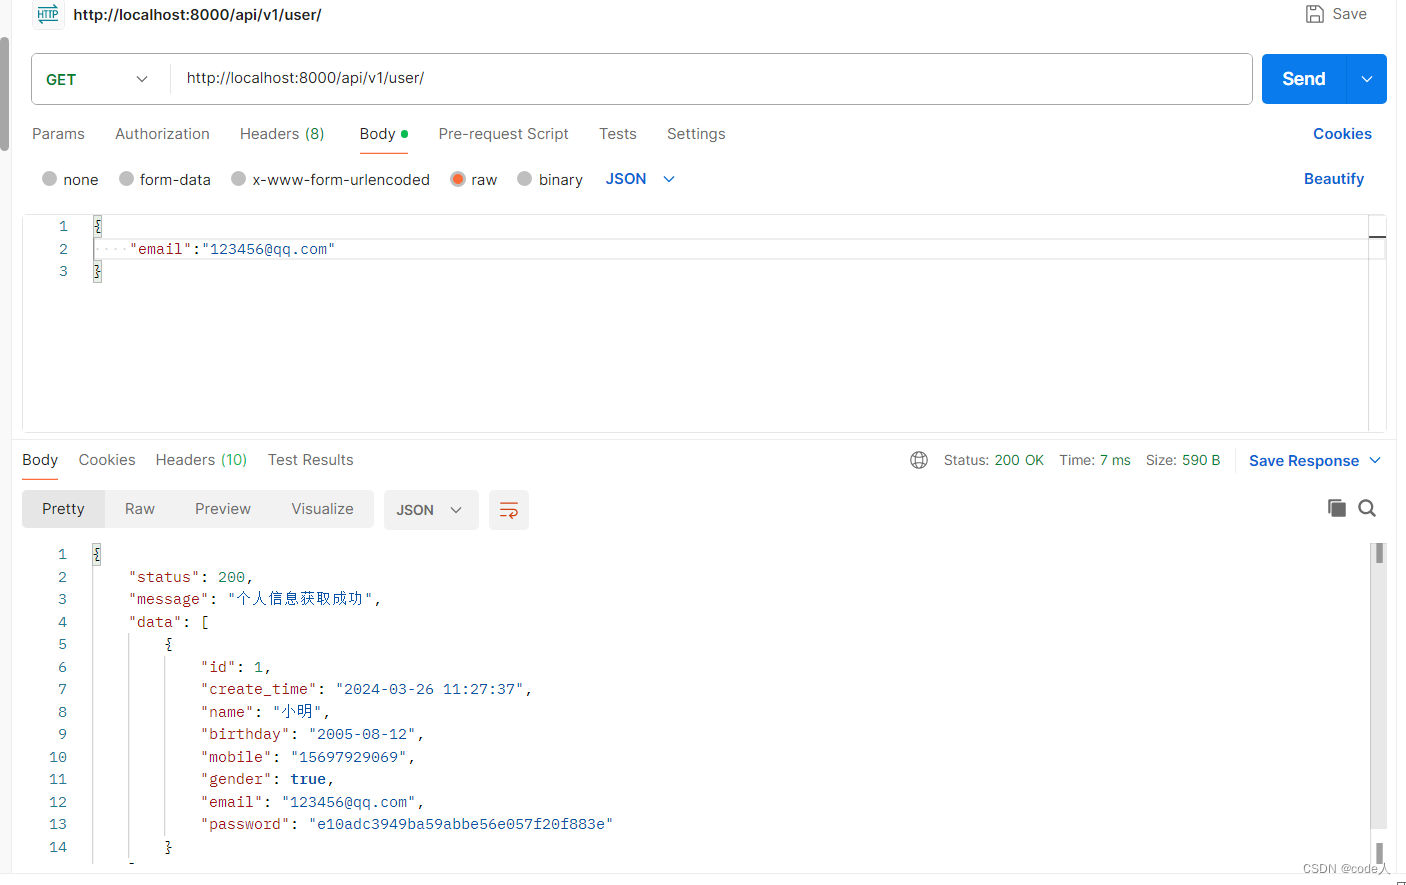Open the search icon in response panel

tap(1367, 508)
